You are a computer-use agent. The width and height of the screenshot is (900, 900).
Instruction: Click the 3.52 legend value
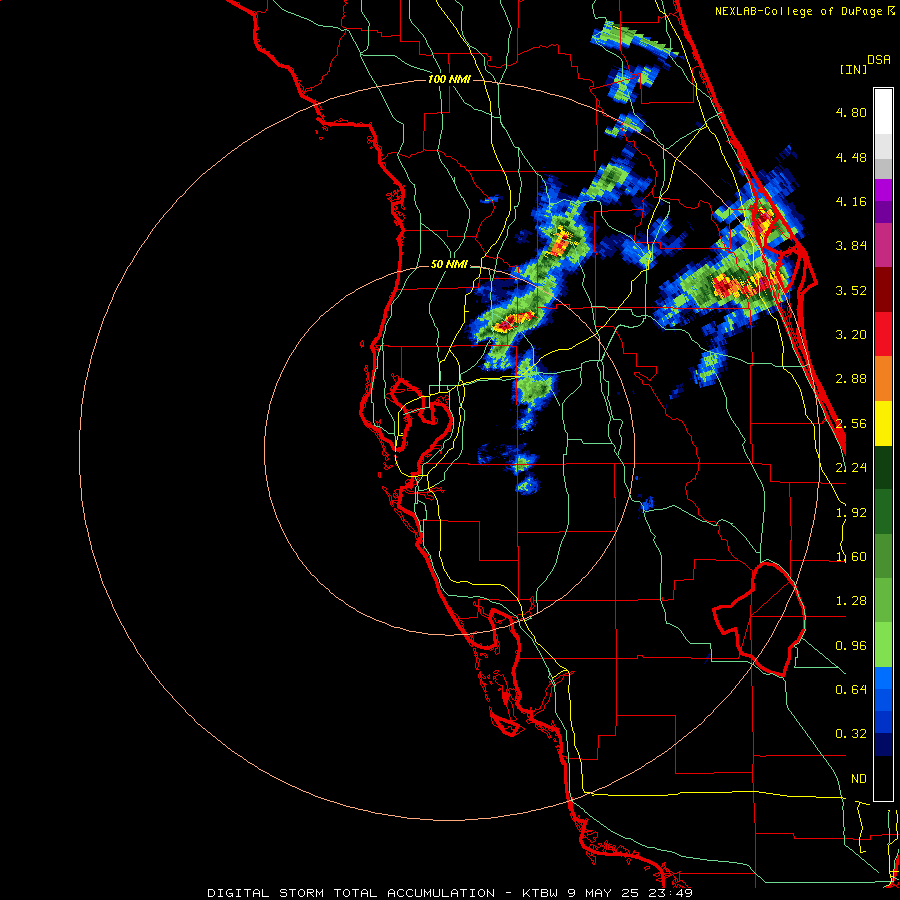851,290
